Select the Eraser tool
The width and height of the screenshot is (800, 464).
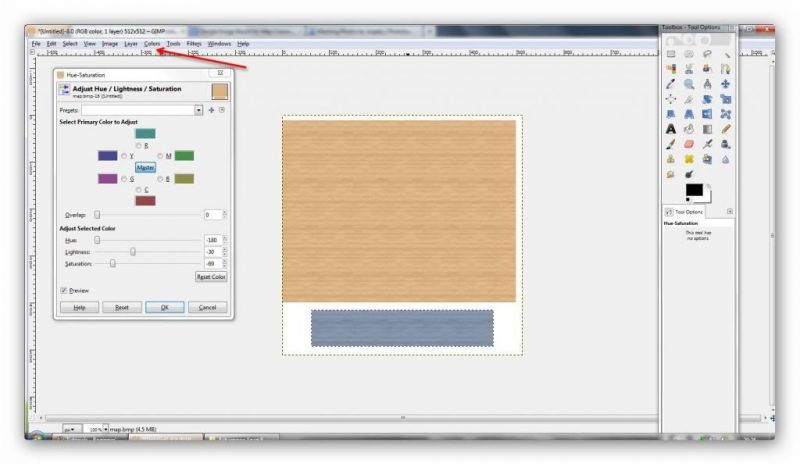click(x=689, y=143)
